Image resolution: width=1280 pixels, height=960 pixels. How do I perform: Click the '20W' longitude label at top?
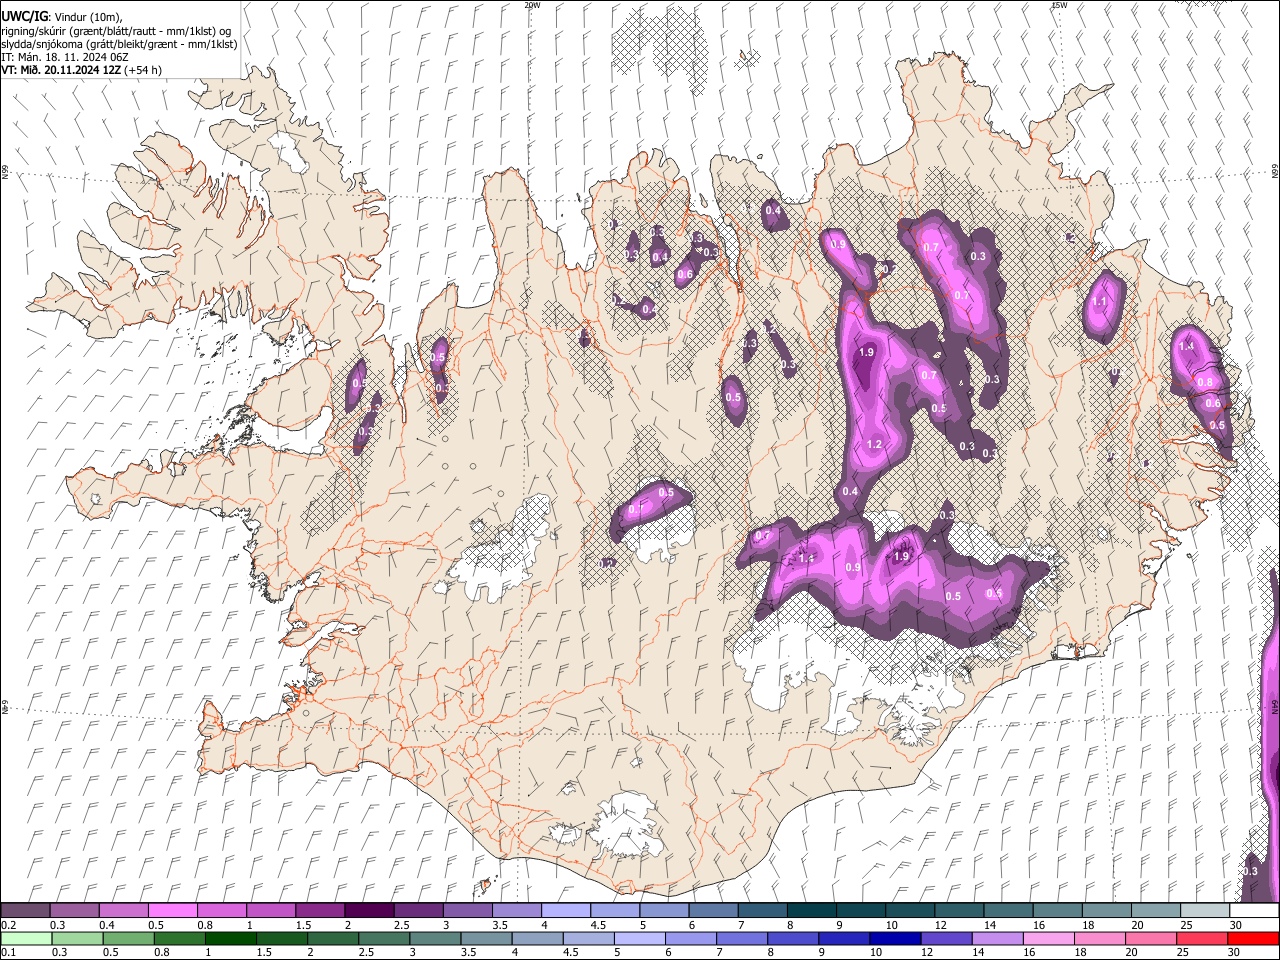click(x=532, y=5)
